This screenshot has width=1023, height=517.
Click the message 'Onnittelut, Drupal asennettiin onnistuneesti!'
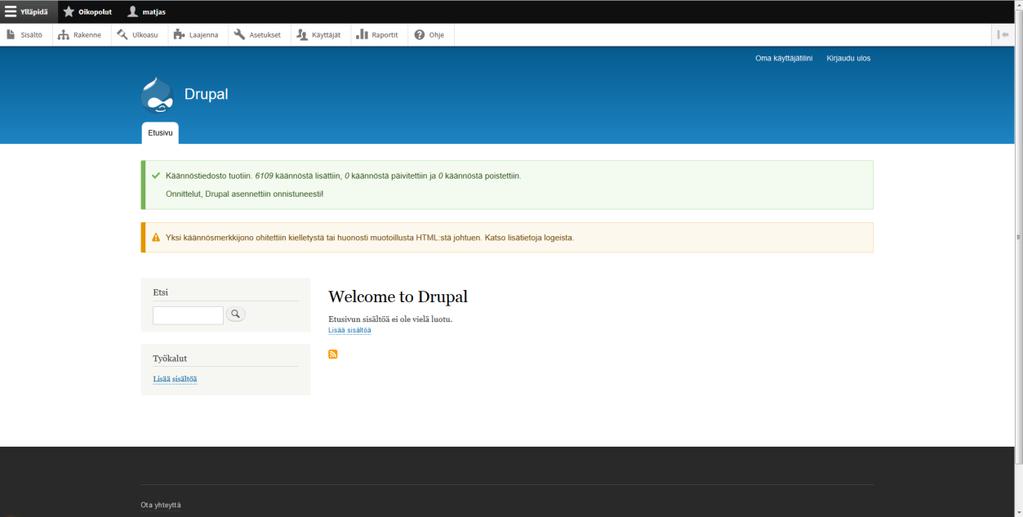point(245,194)
